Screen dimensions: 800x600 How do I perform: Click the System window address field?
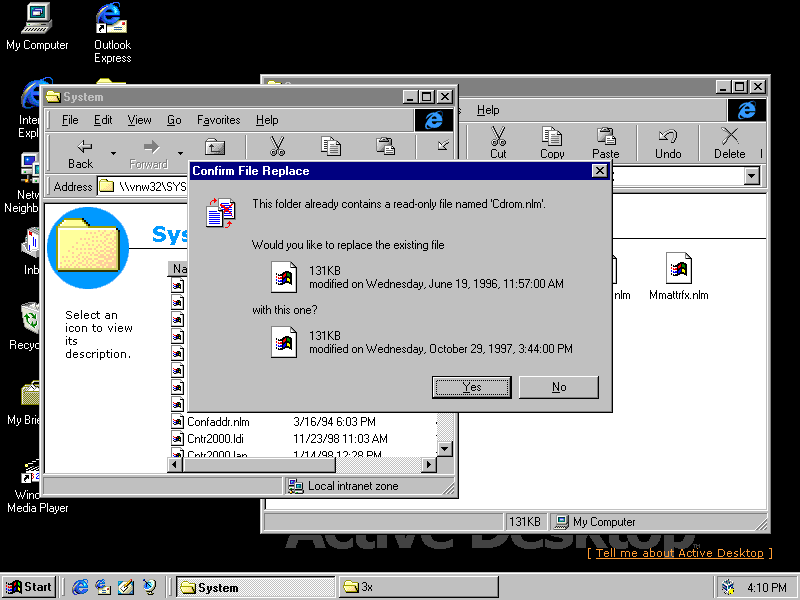[143, 186]
